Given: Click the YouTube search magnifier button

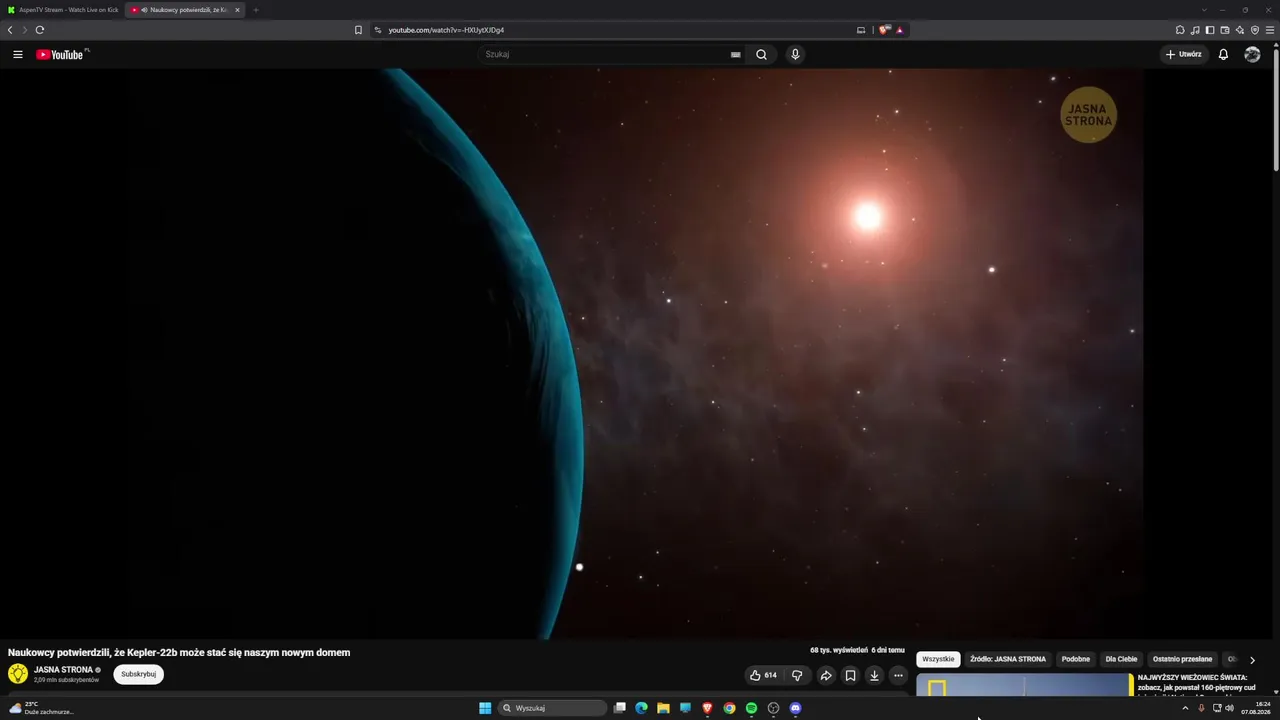Looking at the screenshot, I should (761, 54).
